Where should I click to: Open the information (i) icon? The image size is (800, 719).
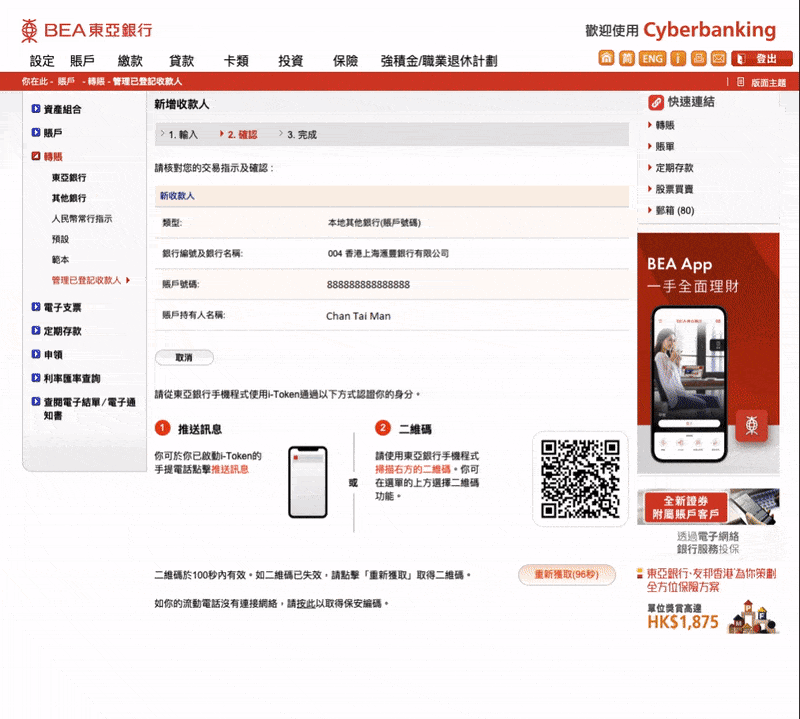coord(678,58)
